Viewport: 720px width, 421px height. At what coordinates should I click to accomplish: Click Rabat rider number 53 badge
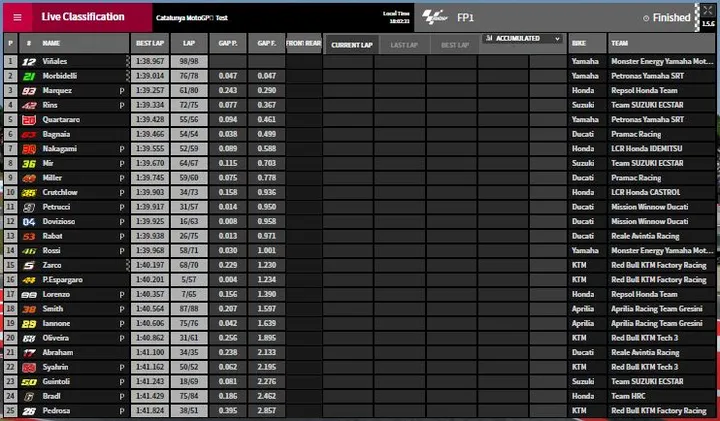pos(29,236)
